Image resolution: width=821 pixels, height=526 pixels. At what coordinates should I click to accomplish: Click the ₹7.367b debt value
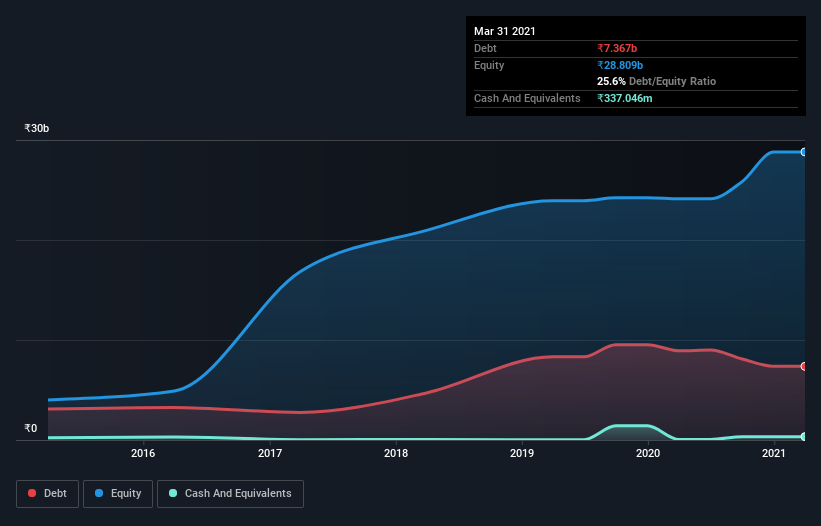pyautogui.click(x=617, y=48)
